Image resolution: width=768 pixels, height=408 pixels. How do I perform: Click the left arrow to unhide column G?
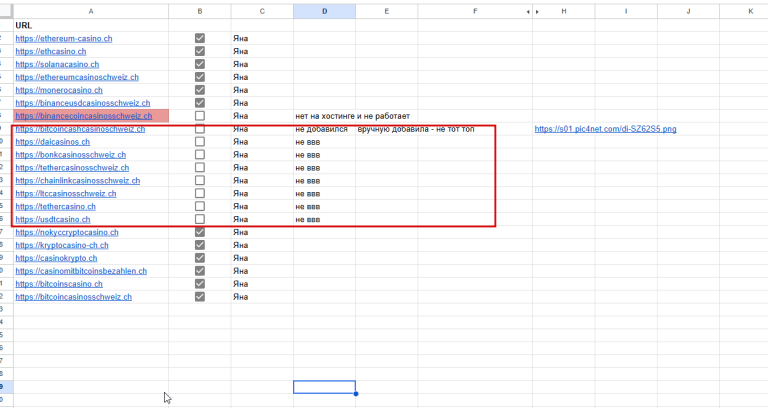coord(528,11)
